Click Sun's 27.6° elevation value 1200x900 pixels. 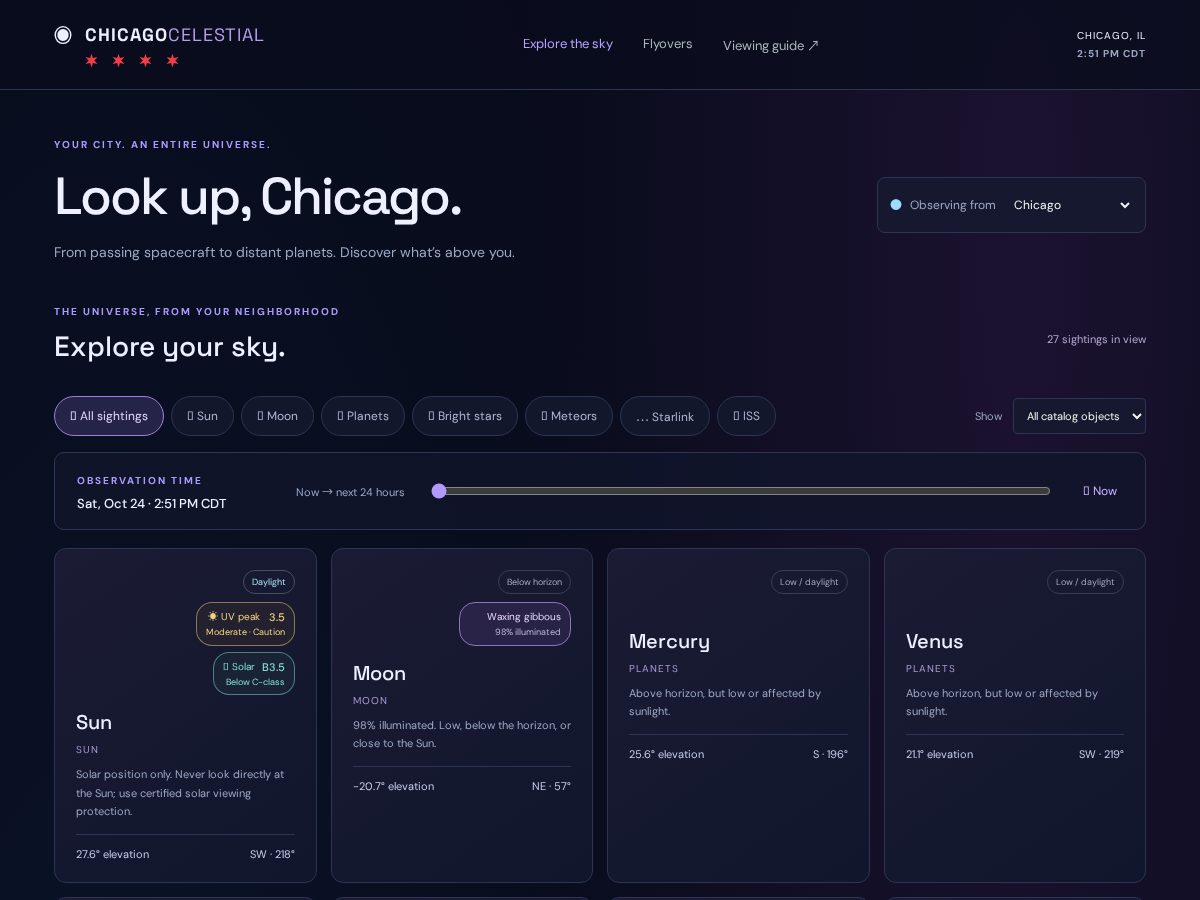pyautogui.click(x=112, y=854)
